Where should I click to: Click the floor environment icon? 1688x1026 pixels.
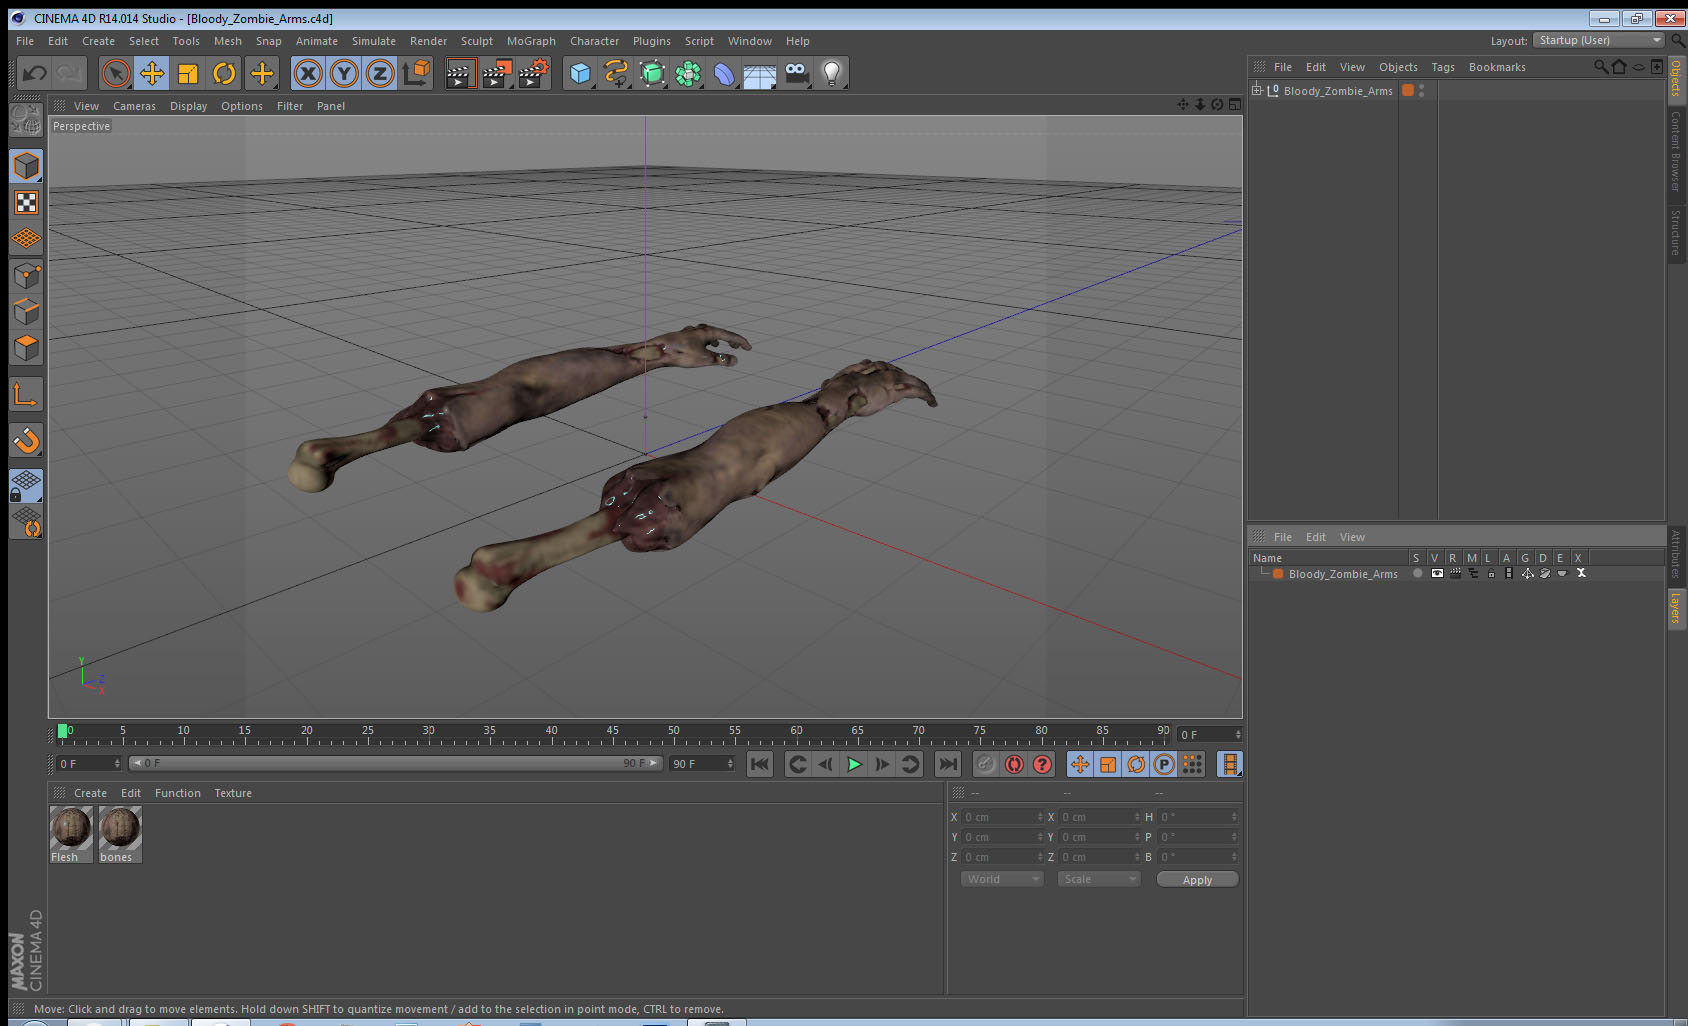click(760, 75)
